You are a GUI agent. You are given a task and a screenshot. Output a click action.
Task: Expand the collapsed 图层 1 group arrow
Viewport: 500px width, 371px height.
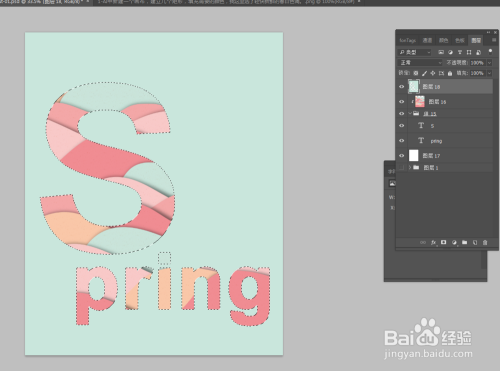[x=410, y=167]
